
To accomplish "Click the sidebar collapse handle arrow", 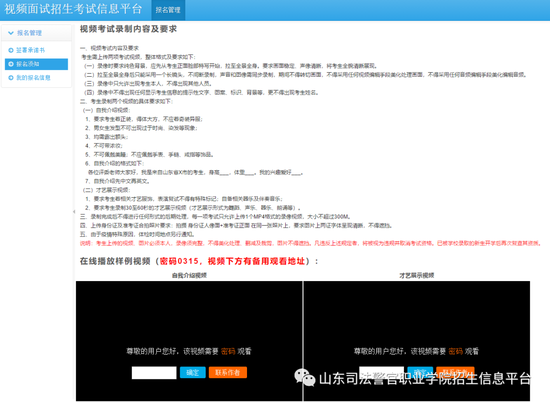I will point(74,211).
